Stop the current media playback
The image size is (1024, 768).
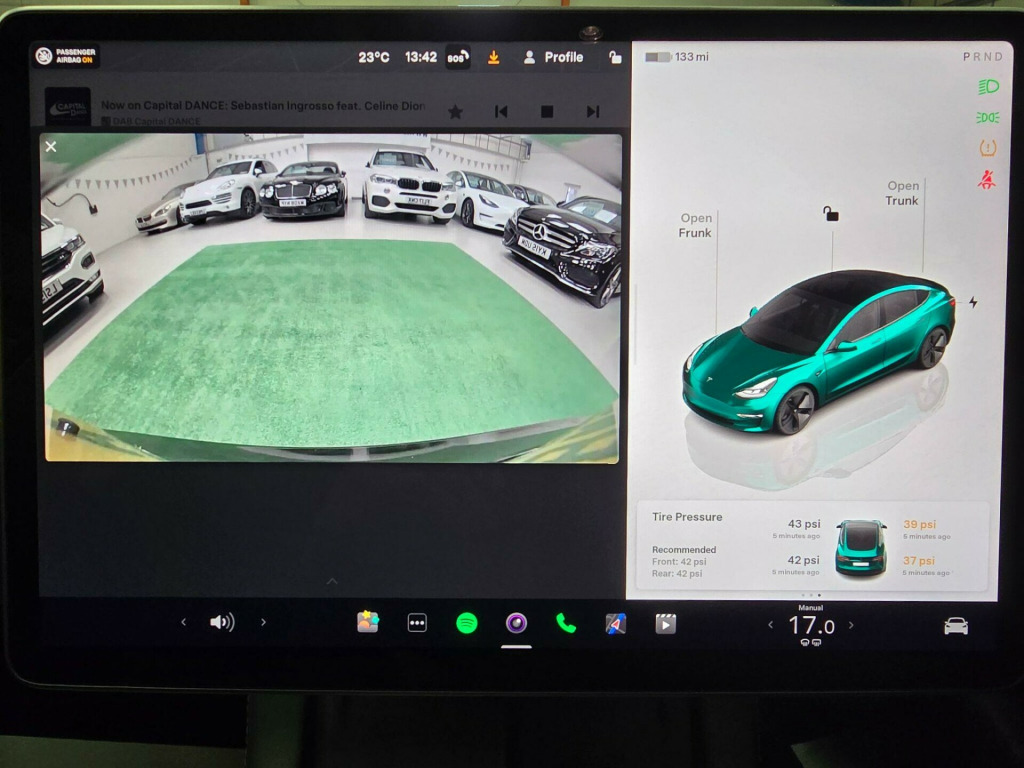point(547,112)
